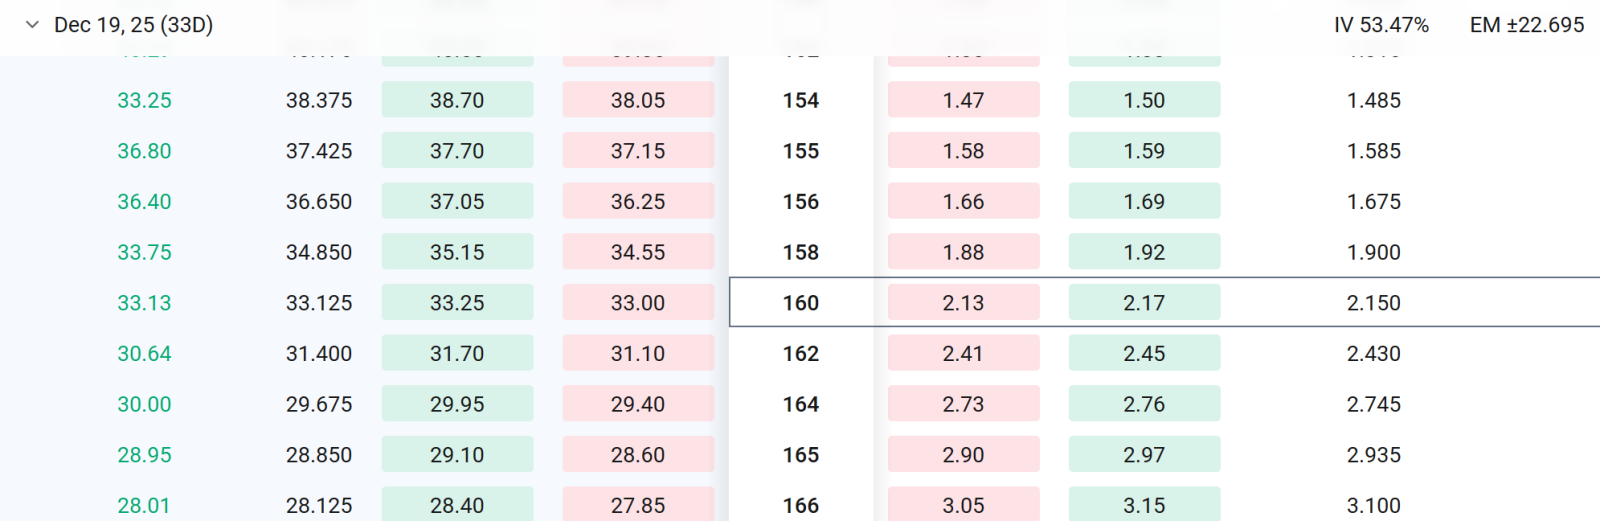
Task: Click put ask 1.92 at strike 158
Action: point(1144,252)
